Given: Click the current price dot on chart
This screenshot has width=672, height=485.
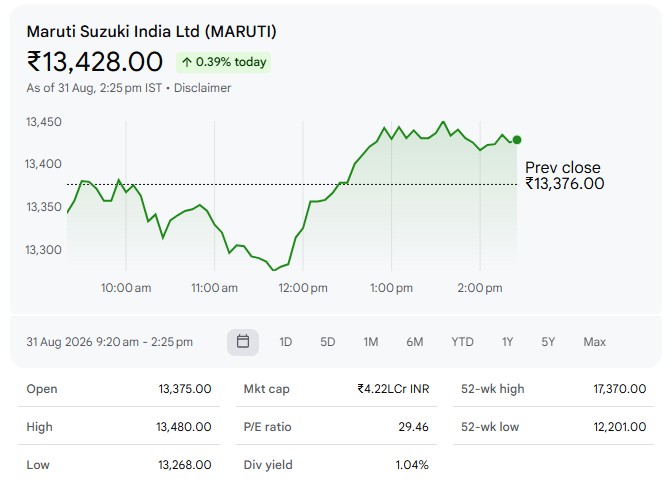Looking at the screenshot, I should pos(517,140).
